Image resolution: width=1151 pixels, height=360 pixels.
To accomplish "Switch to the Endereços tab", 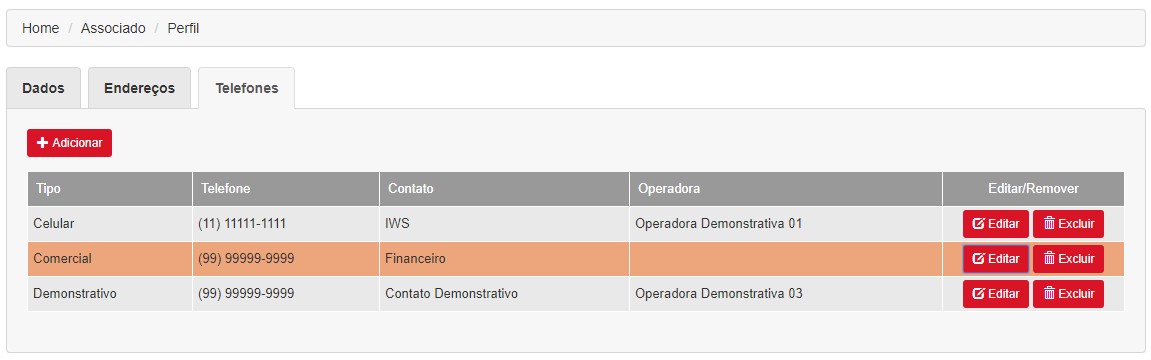I will [139, 88].
